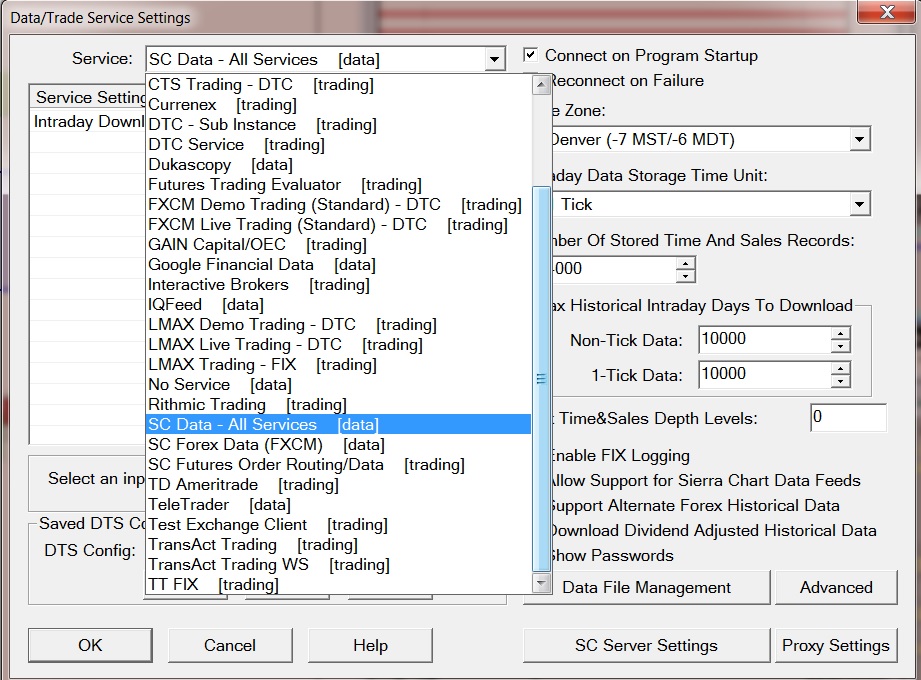Choose TD Ameritrade service
The width and height of the screenshot is (921, 680).
[x=338, y=484]
